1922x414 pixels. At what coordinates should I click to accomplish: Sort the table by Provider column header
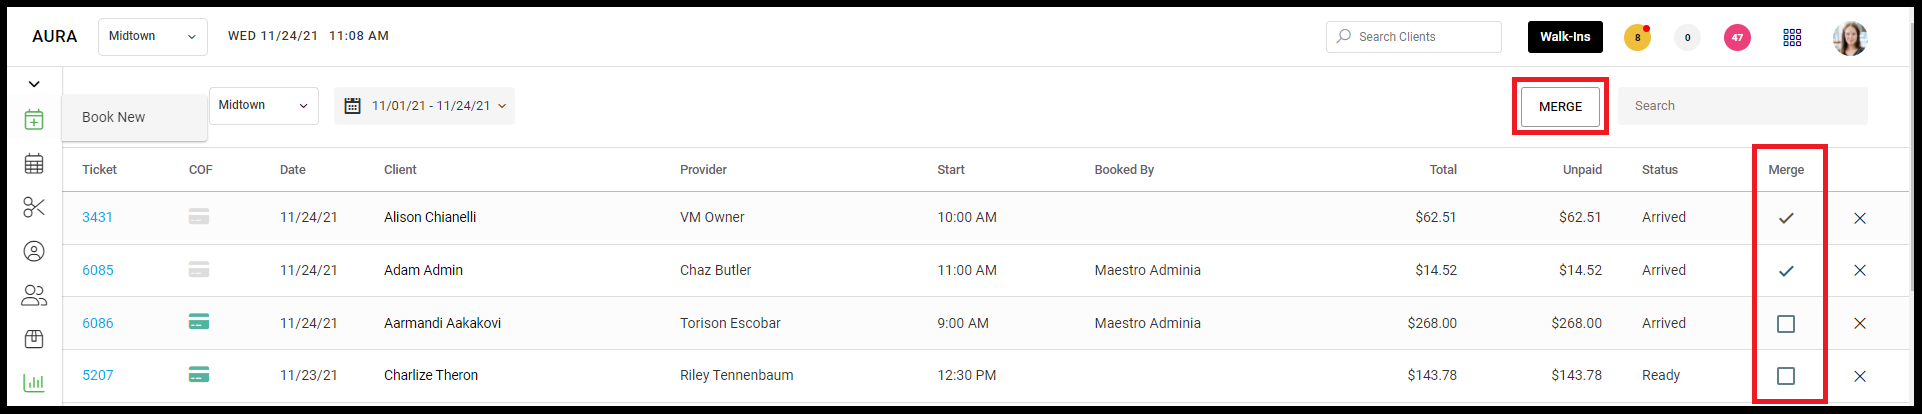(x=703, y=170)
